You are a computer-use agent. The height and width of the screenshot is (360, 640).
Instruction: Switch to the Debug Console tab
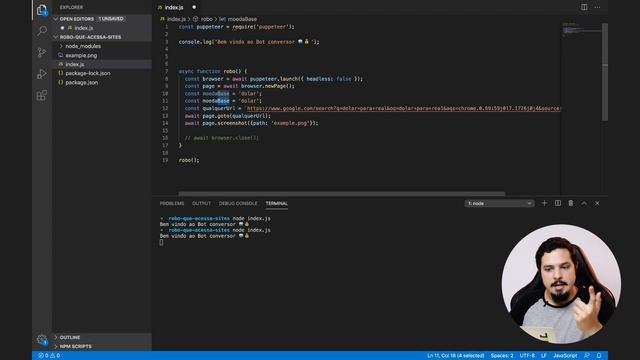pyautogui.click(x=238, y=203)
